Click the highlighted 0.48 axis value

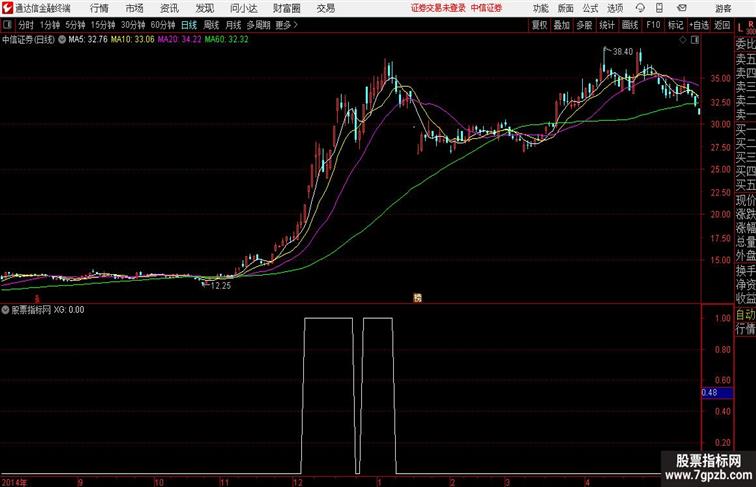tap(717, 392)
